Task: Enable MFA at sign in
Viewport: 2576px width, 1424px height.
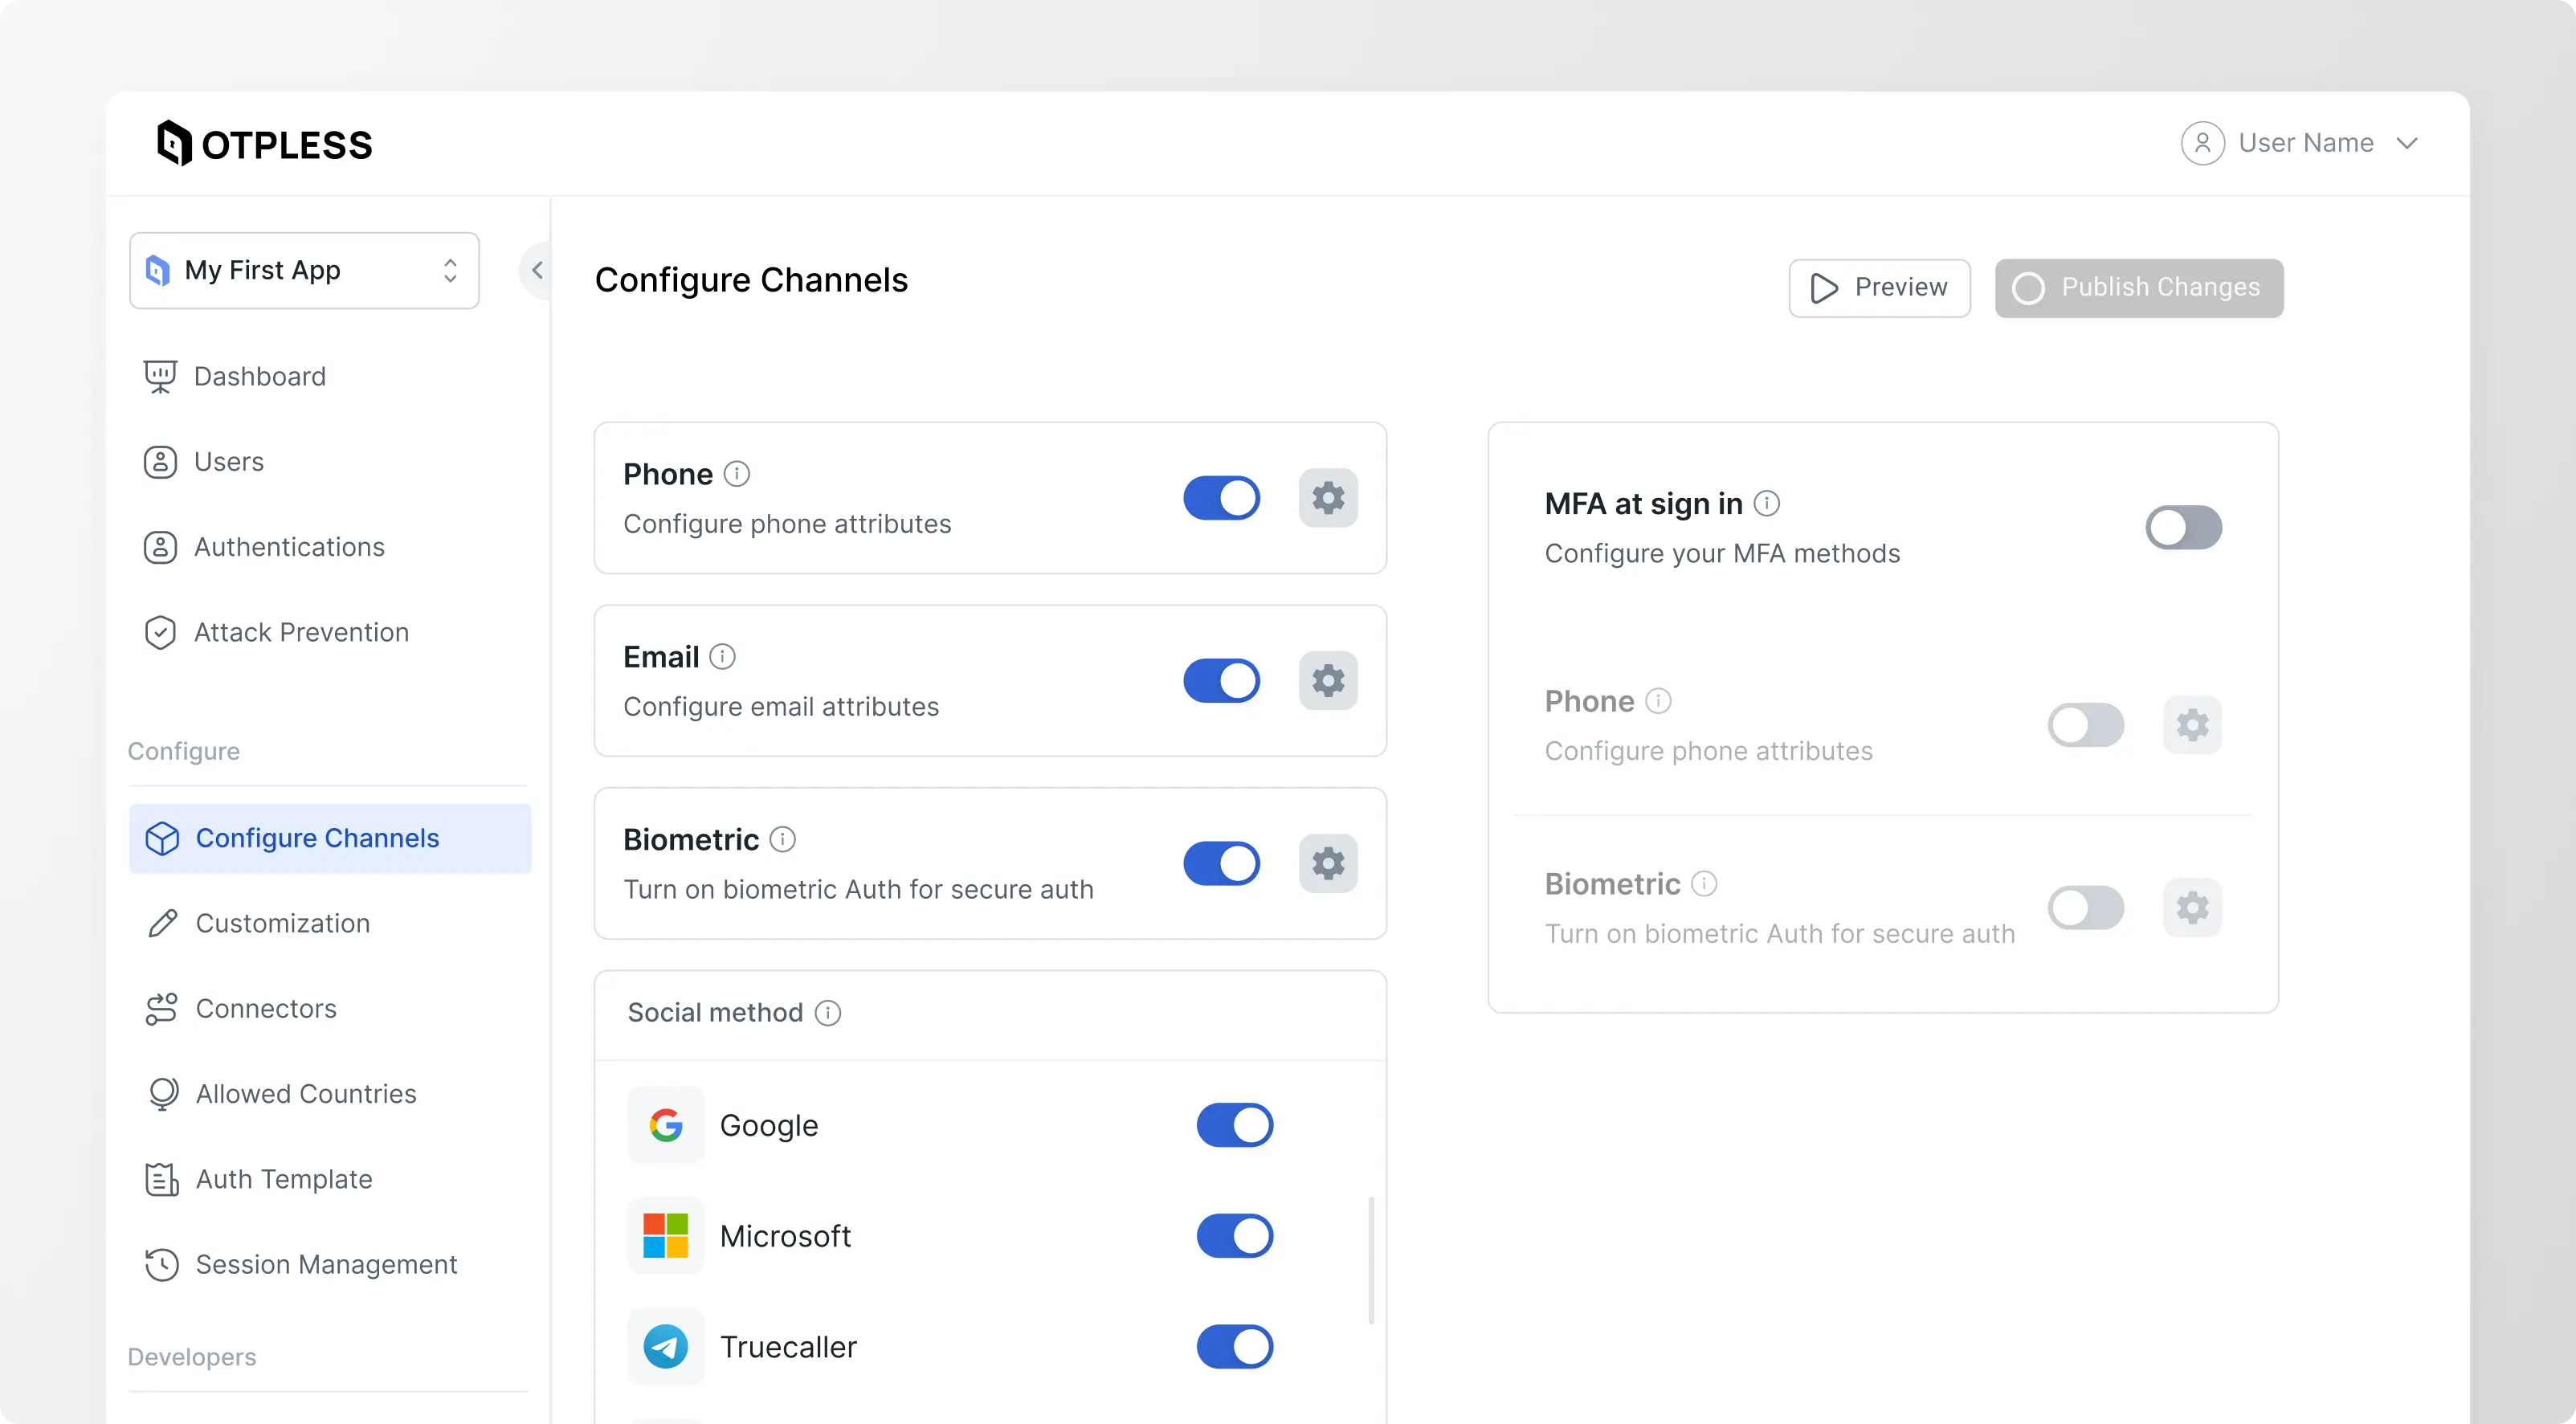Action: (2183, 527)
